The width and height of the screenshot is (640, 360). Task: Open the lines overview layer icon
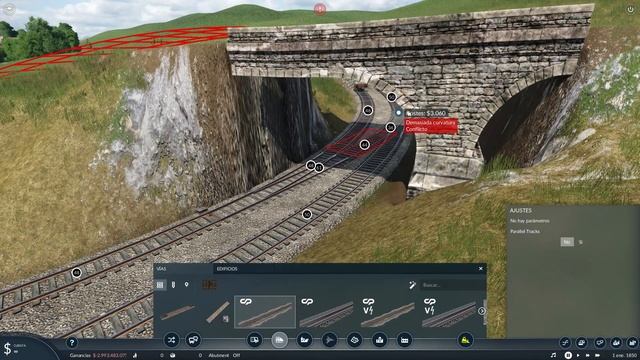(x=599, y=342)
